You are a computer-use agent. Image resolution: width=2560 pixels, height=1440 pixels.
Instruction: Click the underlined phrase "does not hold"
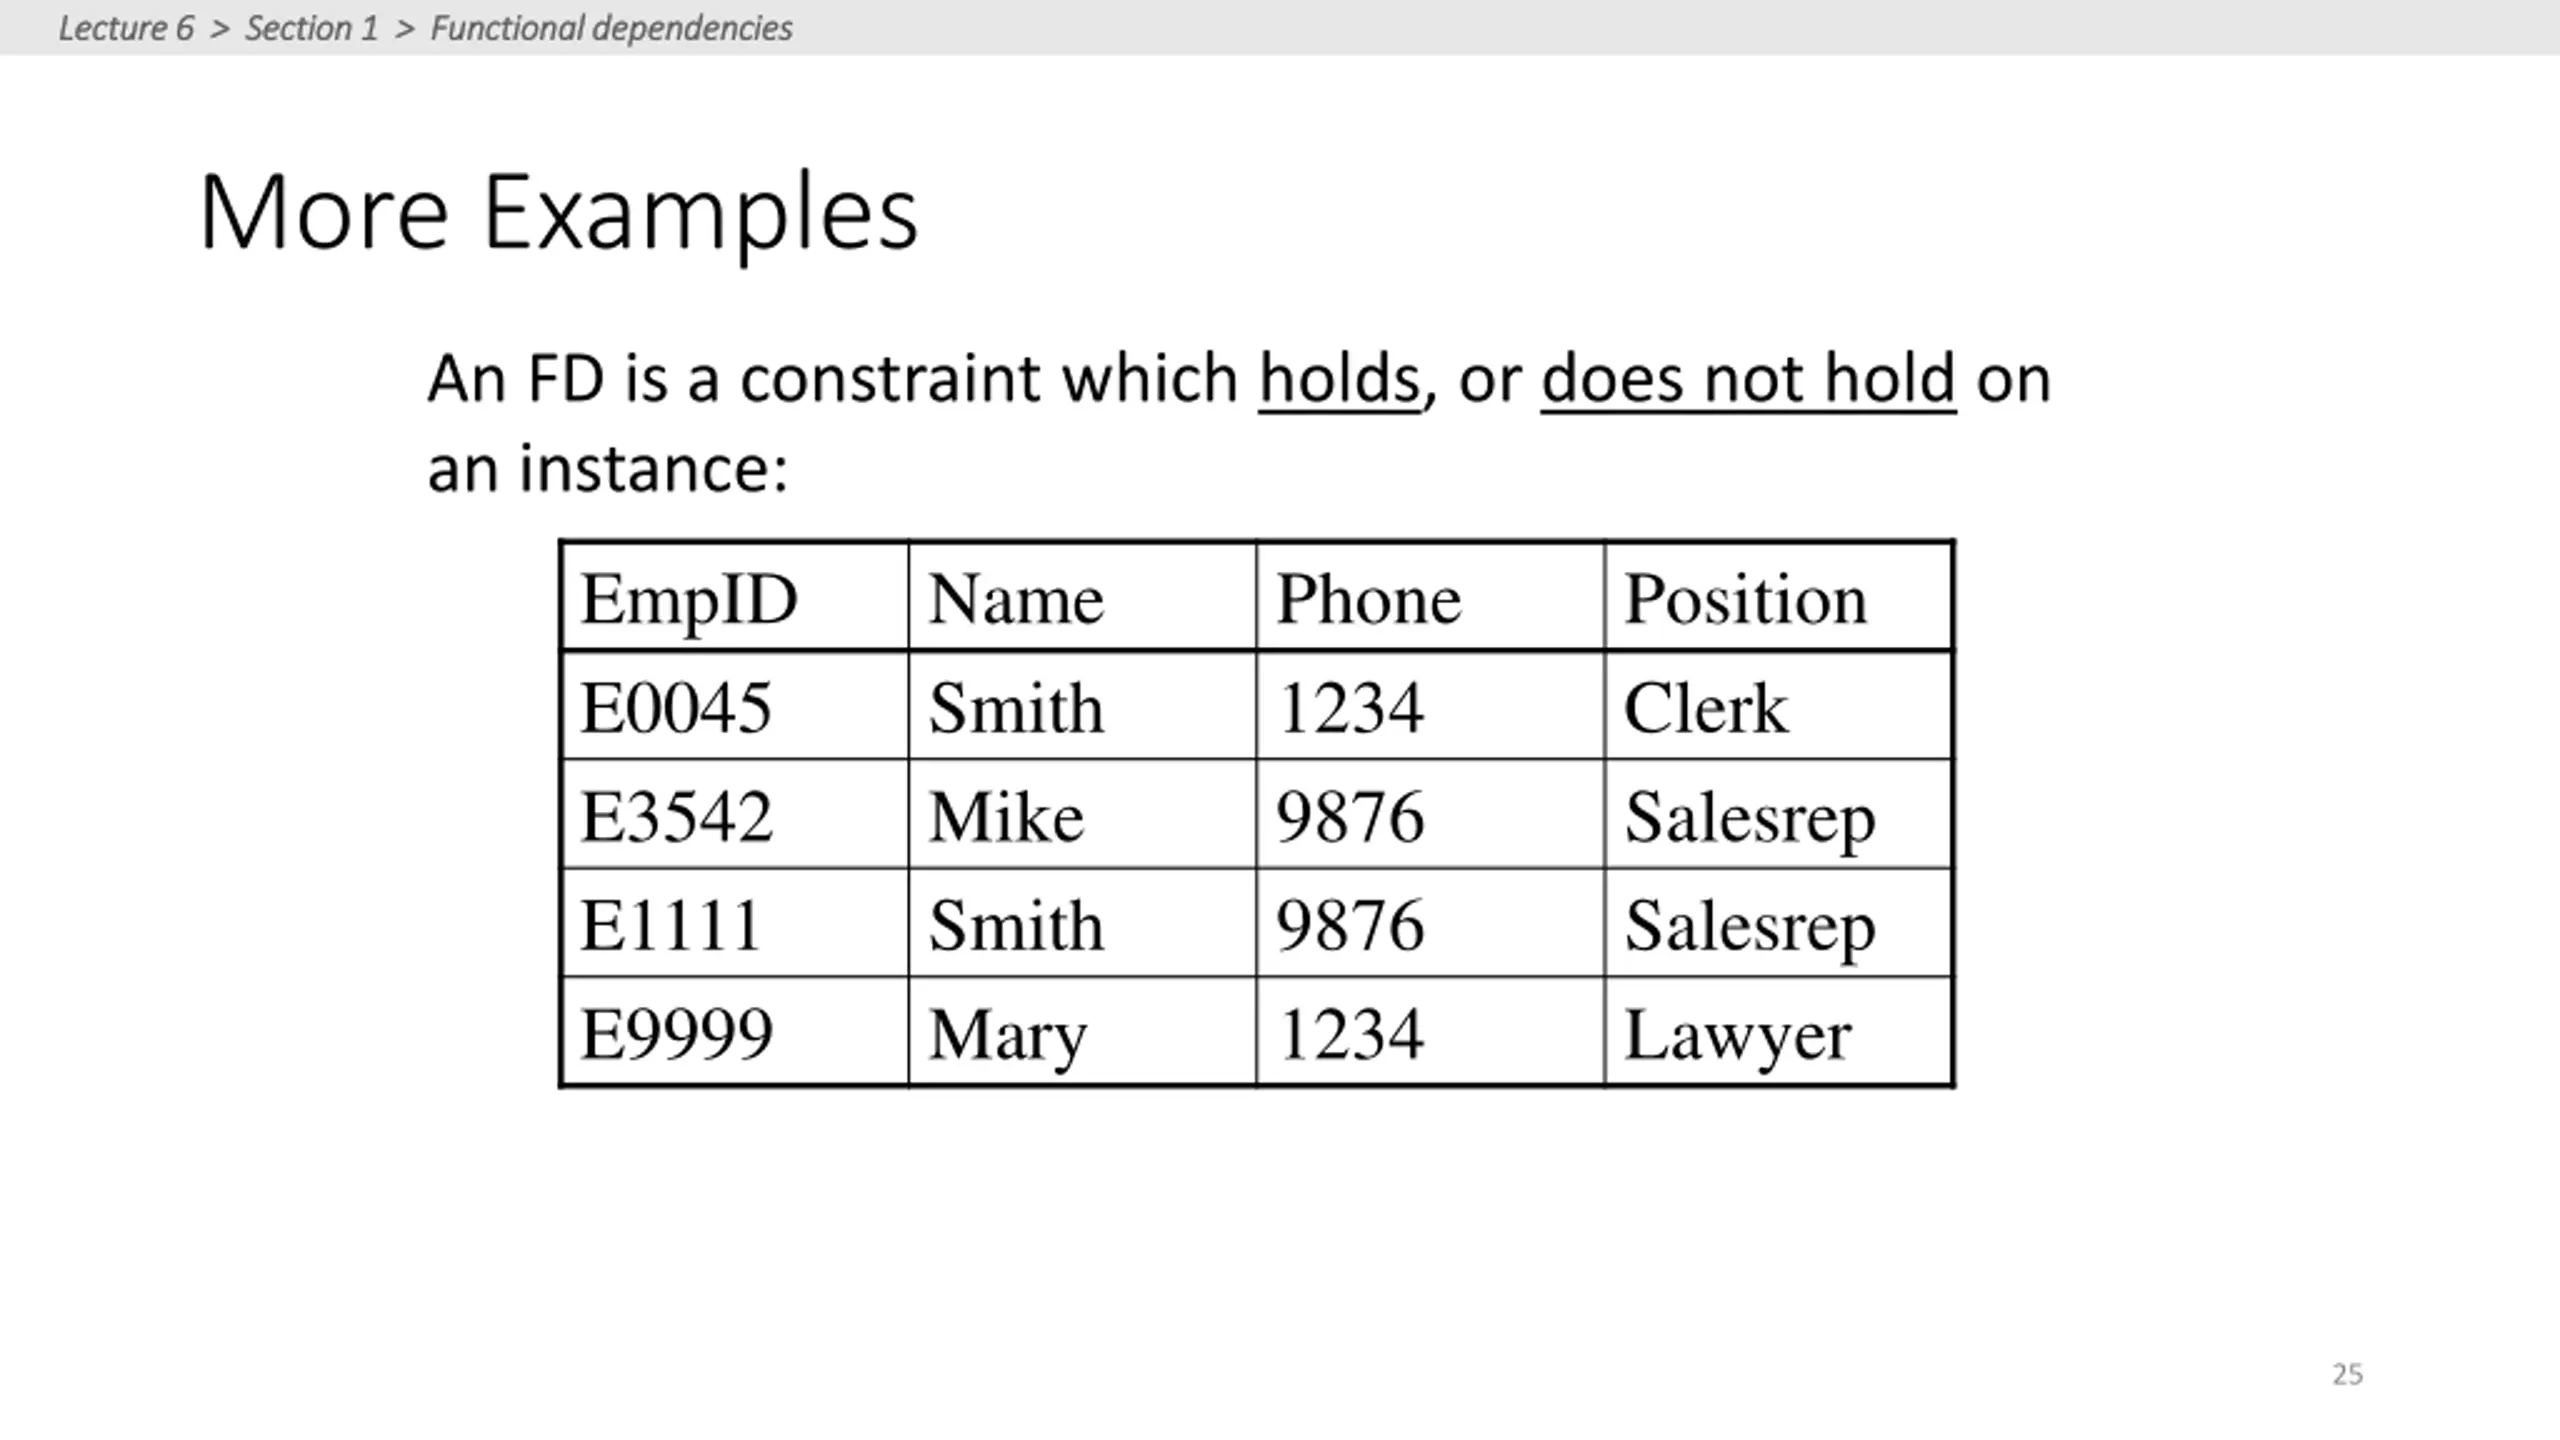tap(1748, 379)
